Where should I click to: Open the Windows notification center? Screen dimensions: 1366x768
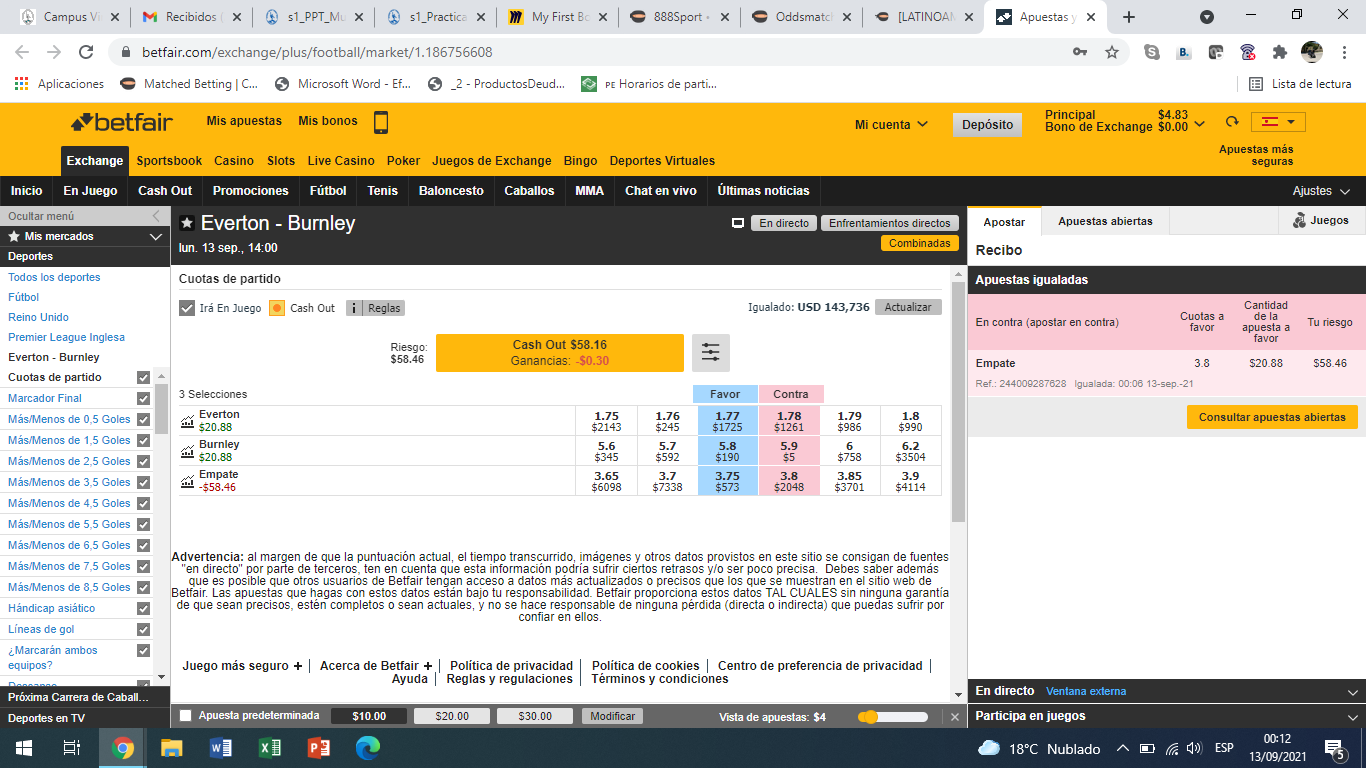[x=1334, y=748]
